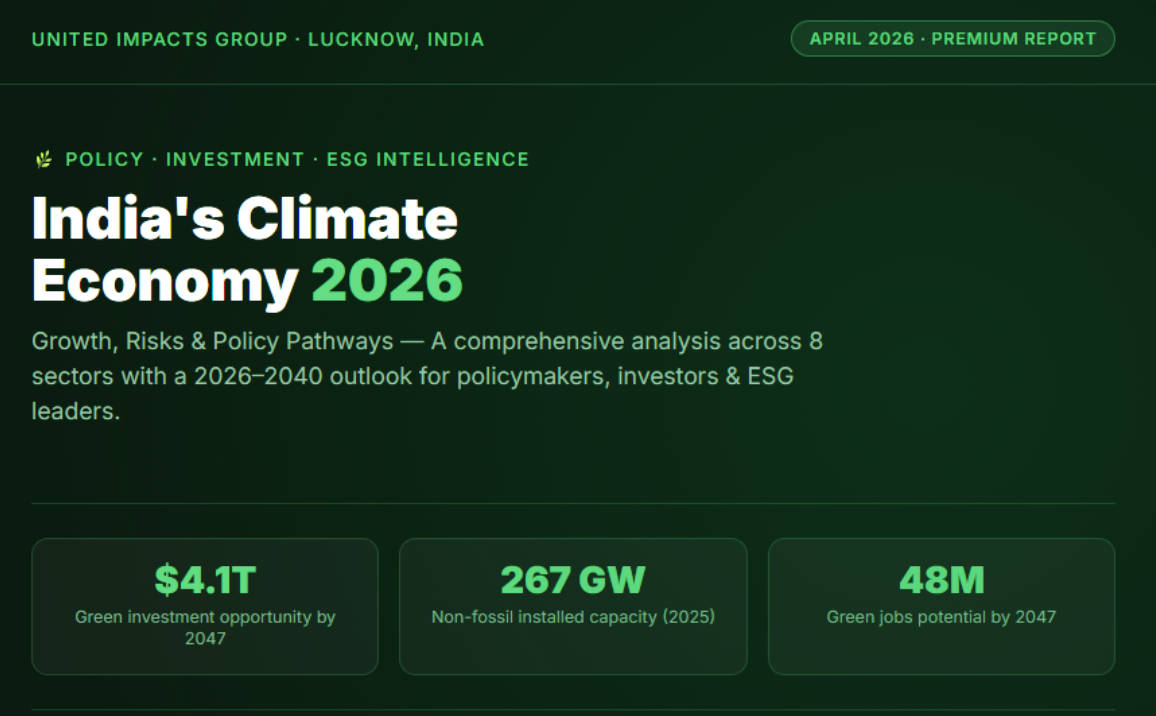Click the green 2026 text in the title
Screen dimensions: 1156x716
[386, 281]
